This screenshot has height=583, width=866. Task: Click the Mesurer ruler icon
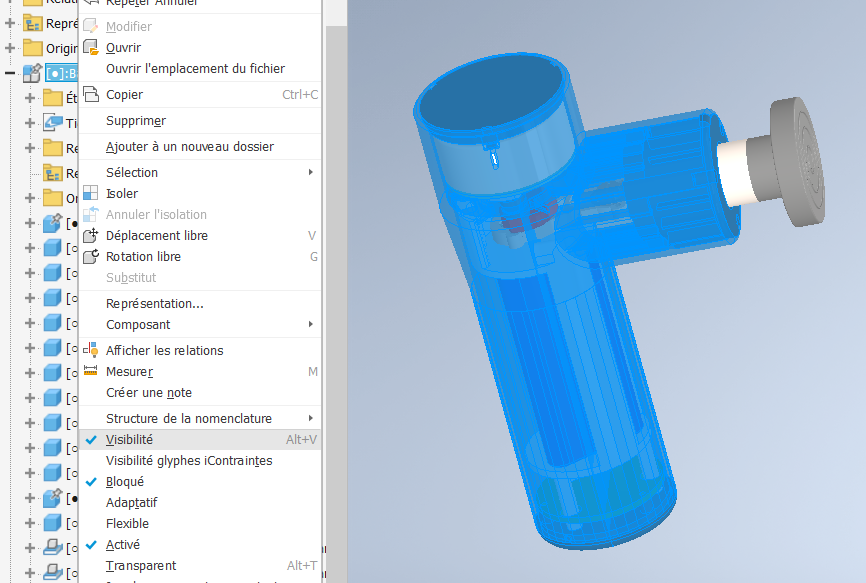91,372
